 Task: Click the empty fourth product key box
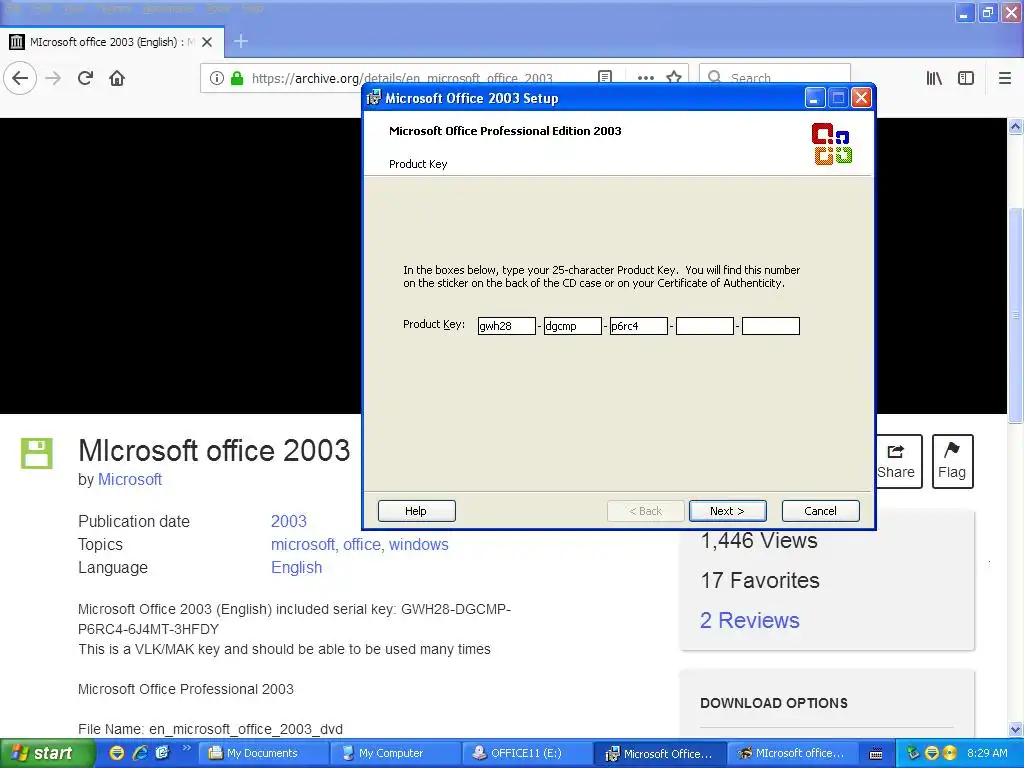(x=705, y=326)
